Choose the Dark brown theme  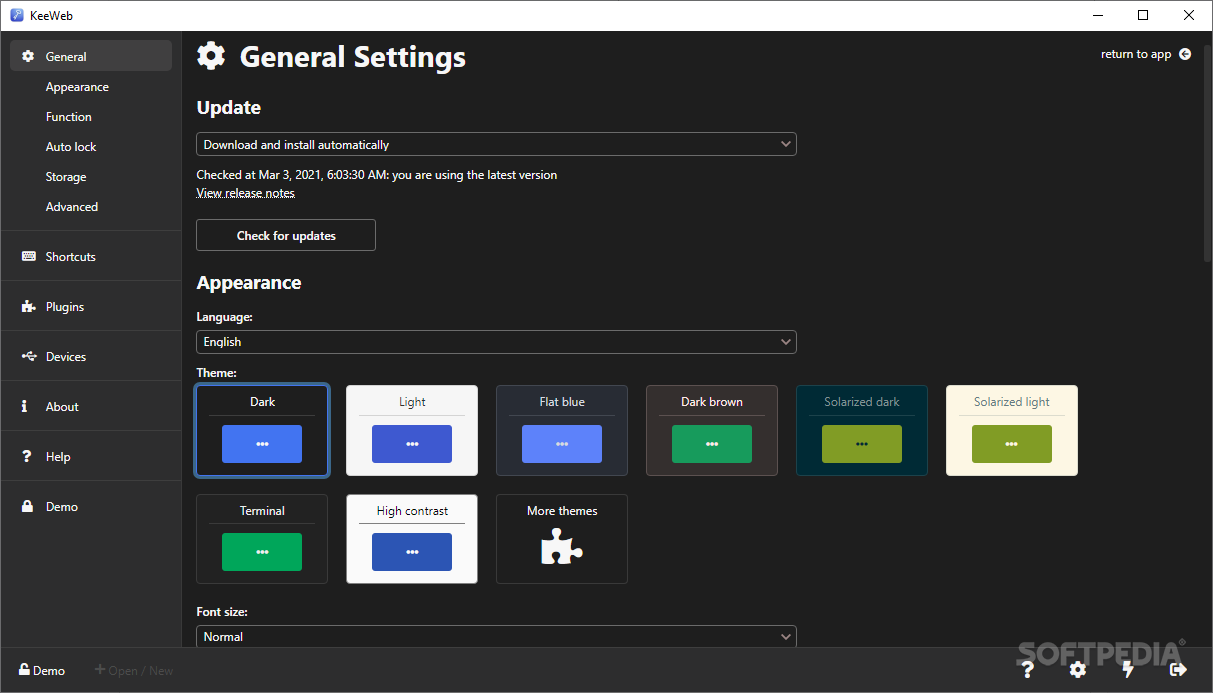pos(712,430)
